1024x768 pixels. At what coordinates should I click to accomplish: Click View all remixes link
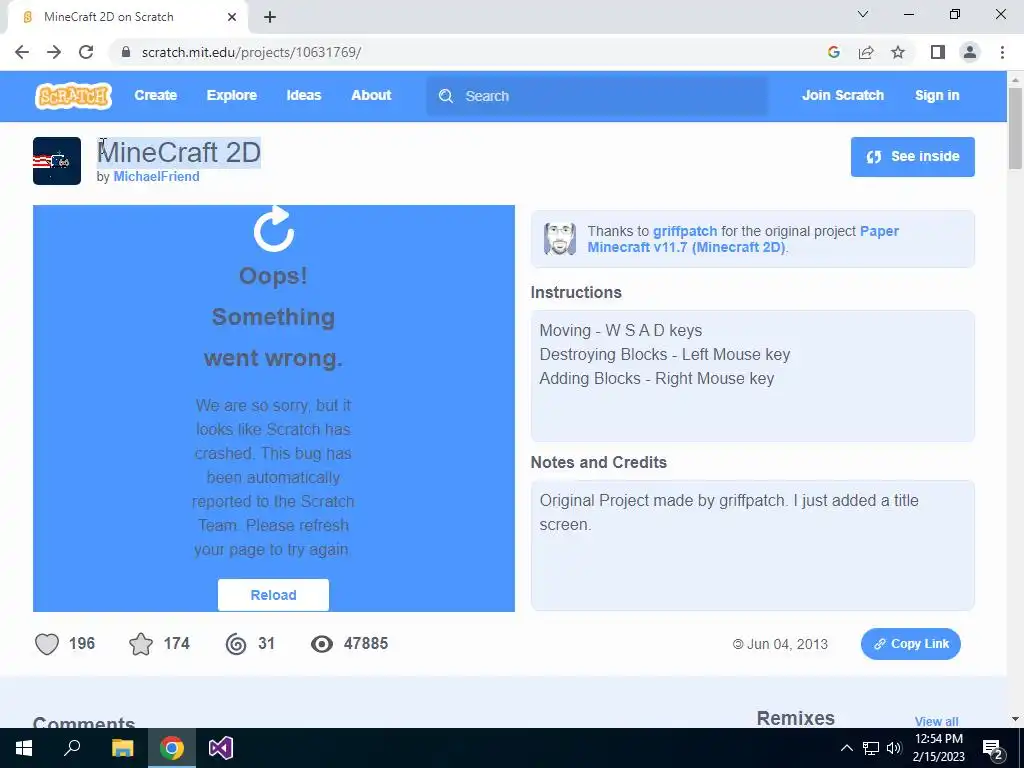coord(936,721)
